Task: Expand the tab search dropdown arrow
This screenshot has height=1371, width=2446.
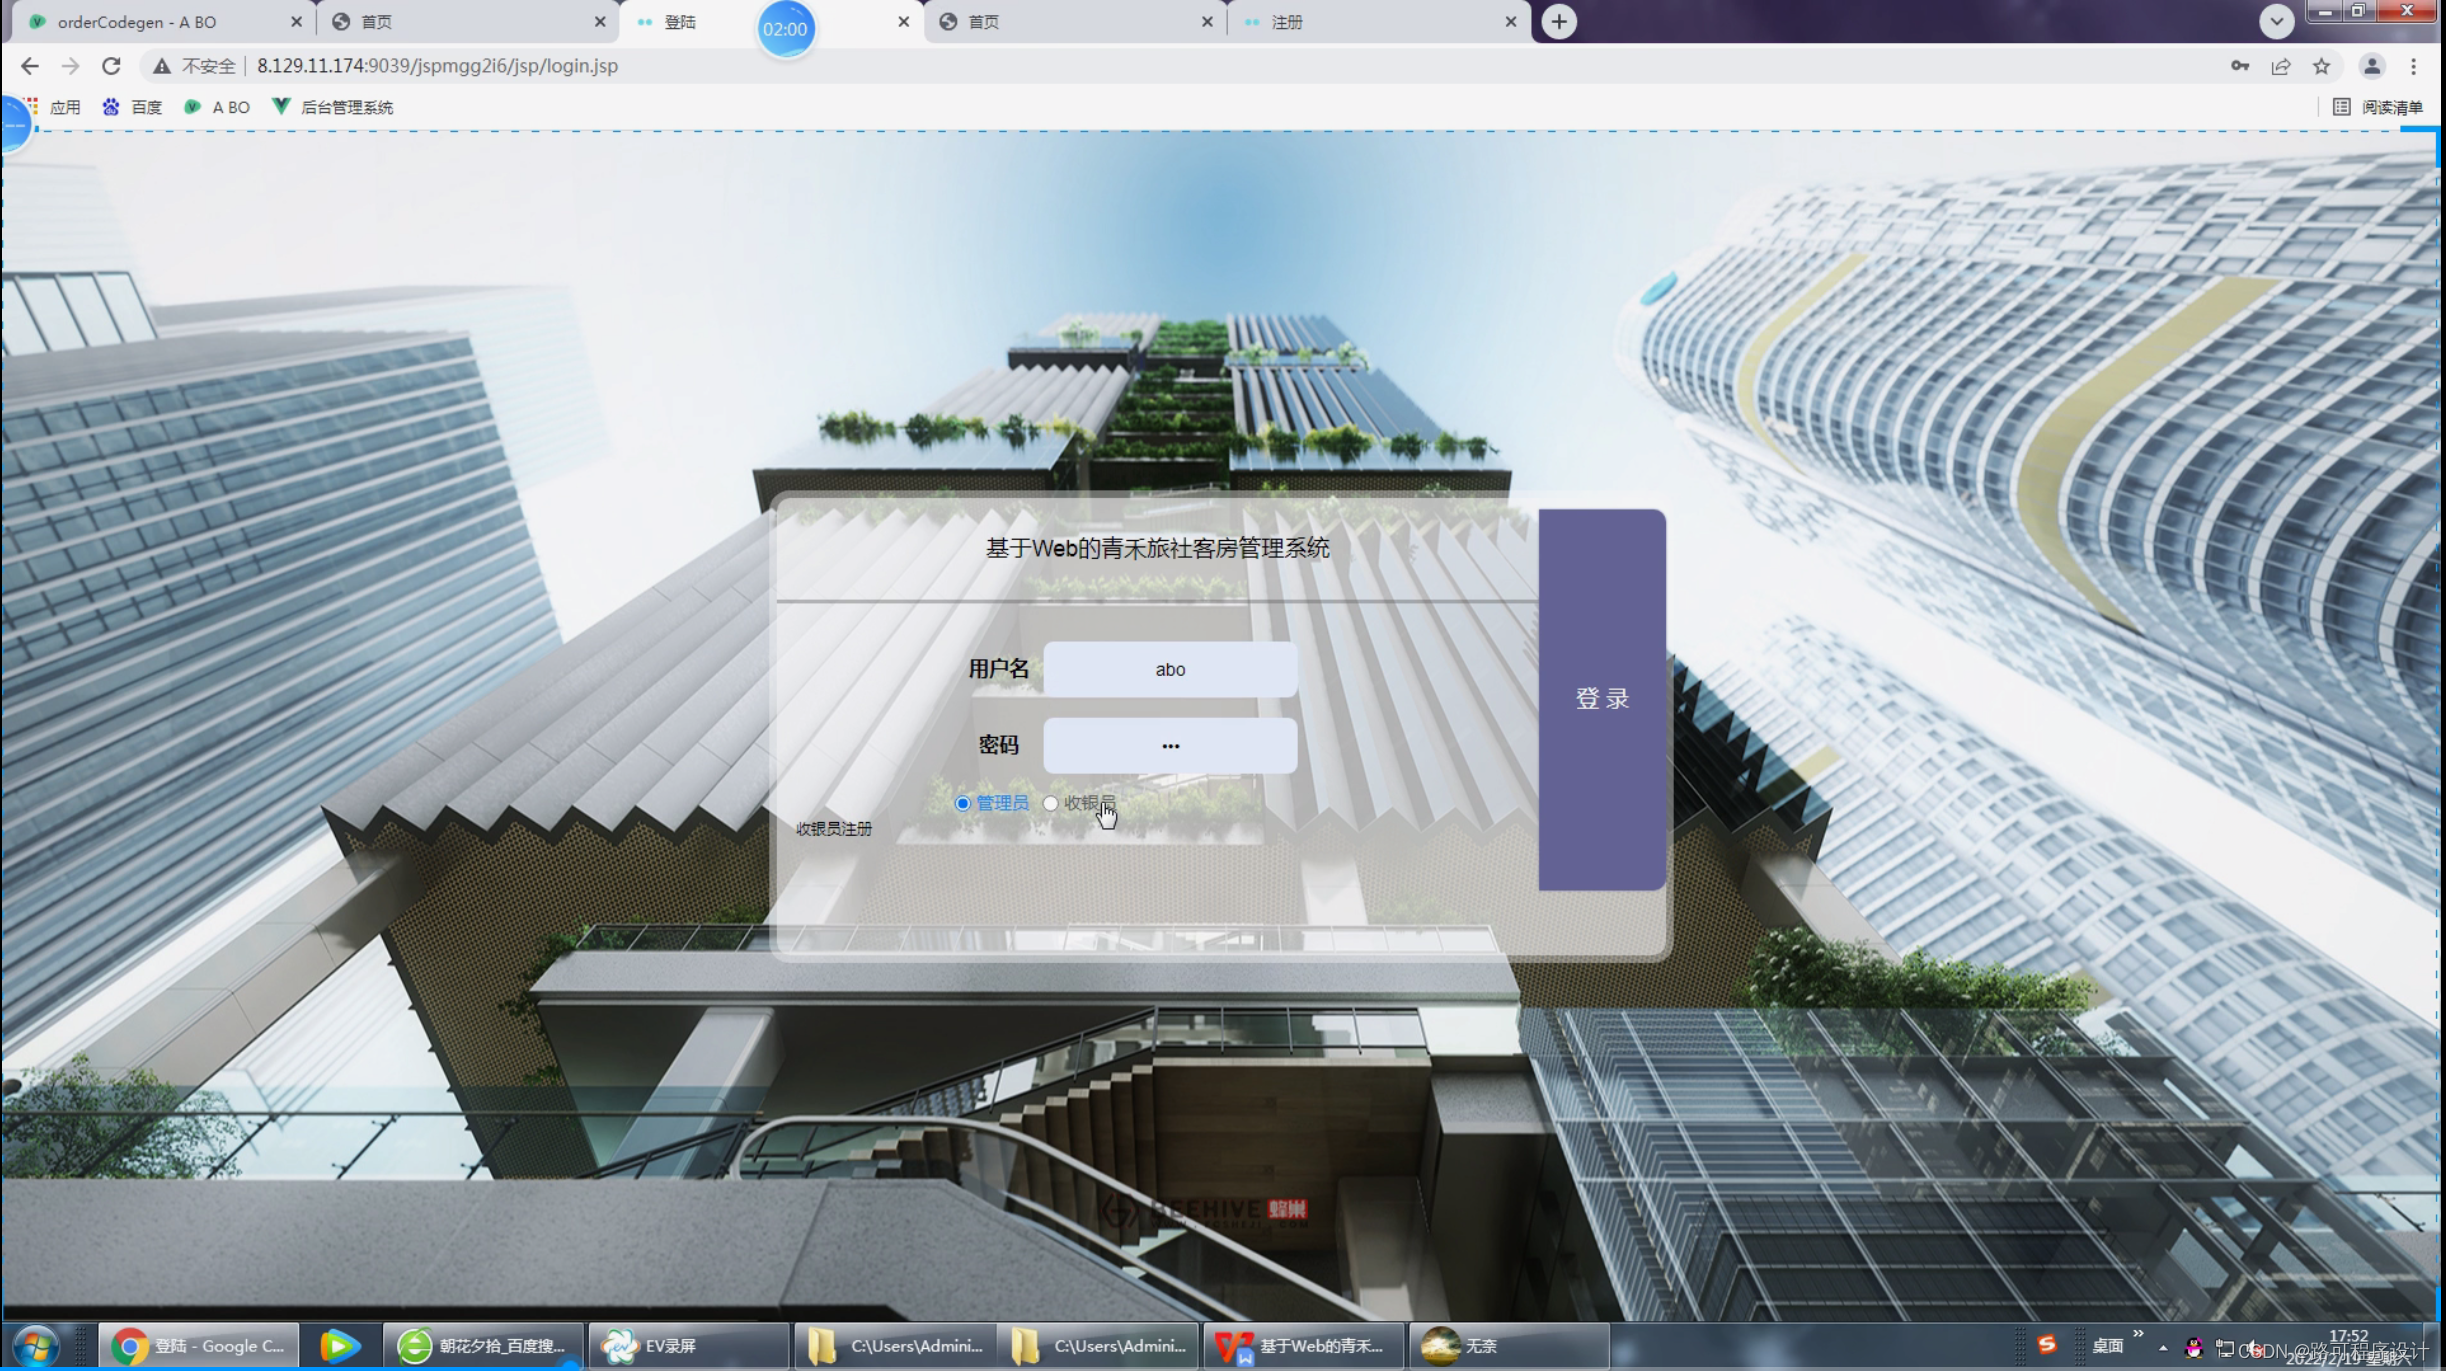Action: (2276, 21)
